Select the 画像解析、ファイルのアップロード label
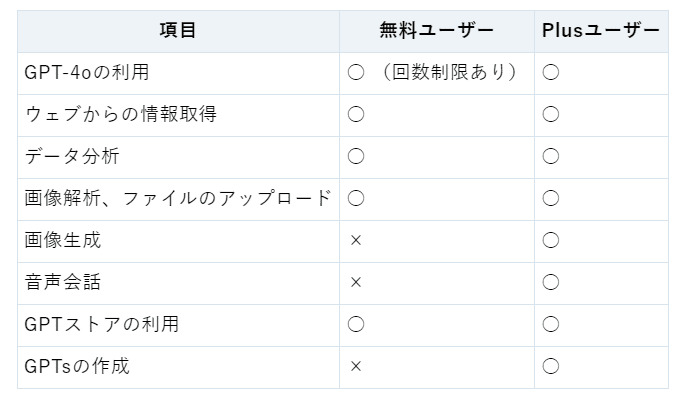 178,198
